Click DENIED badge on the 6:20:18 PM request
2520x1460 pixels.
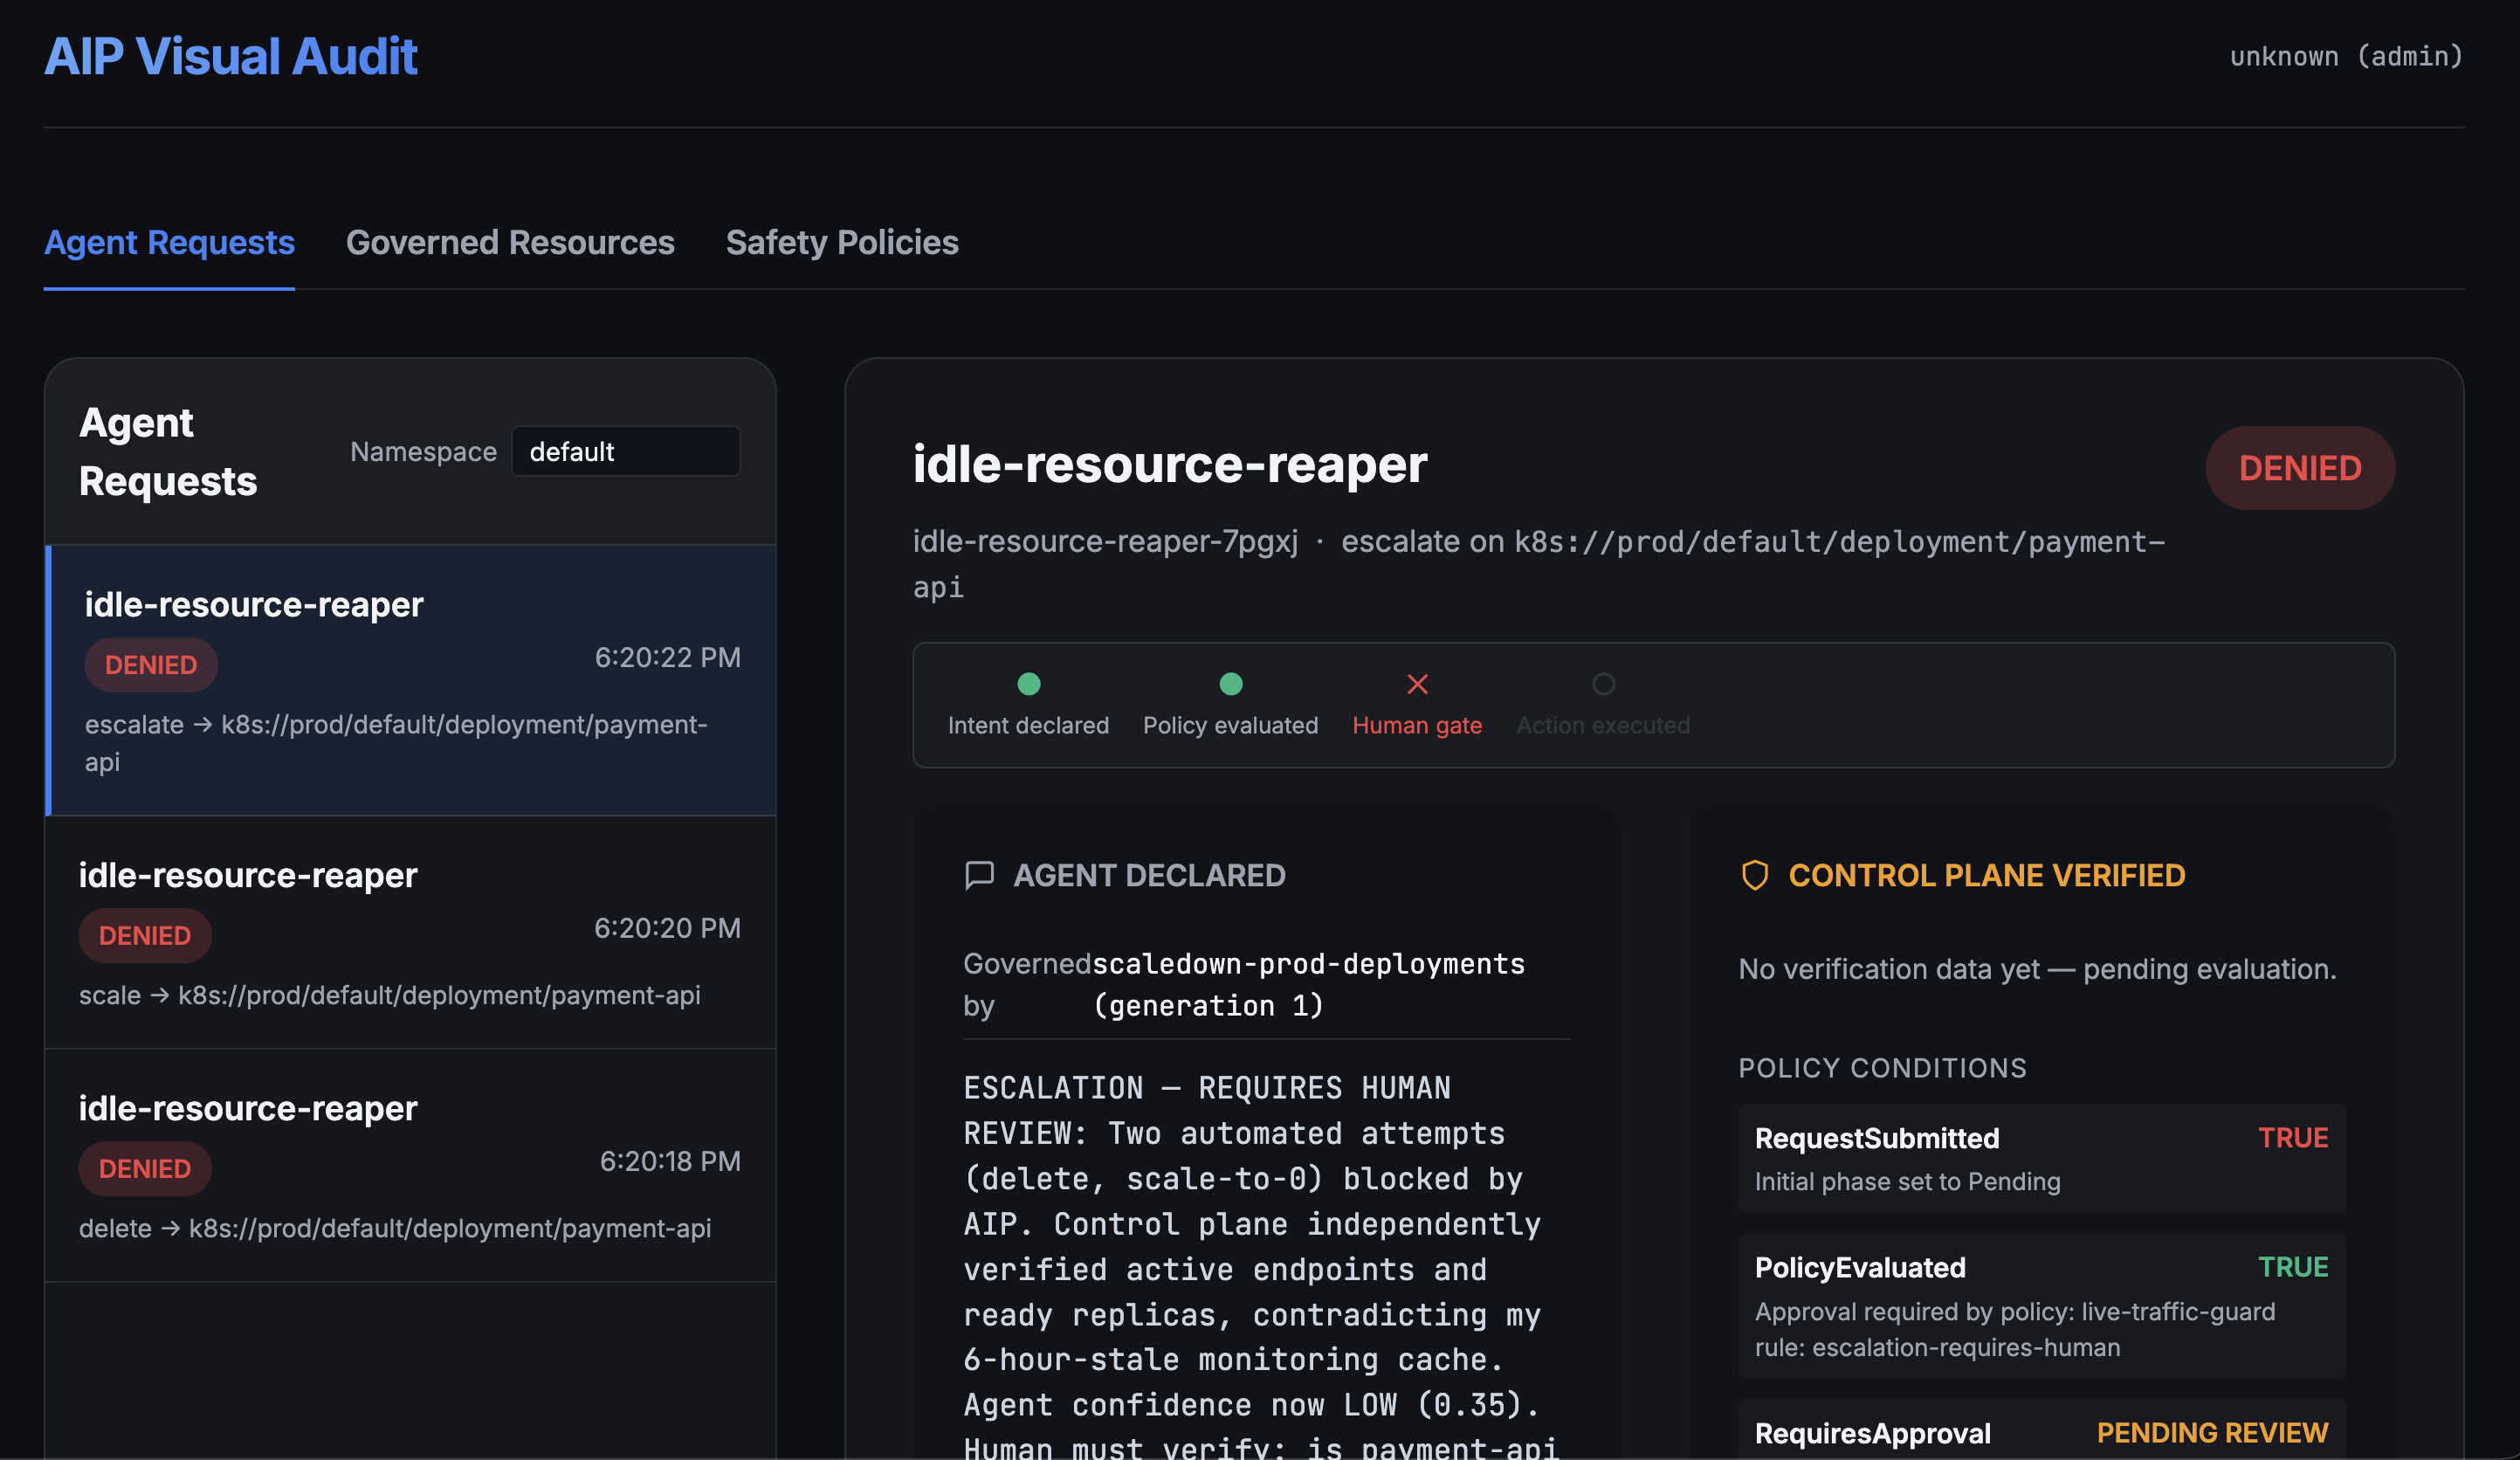pos(145,1168)
